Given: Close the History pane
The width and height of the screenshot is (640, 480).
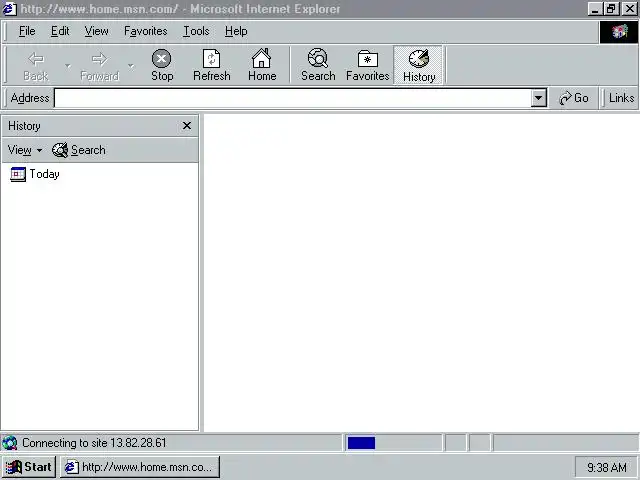Looking at the screenshot, I should [x=187, y=126].
